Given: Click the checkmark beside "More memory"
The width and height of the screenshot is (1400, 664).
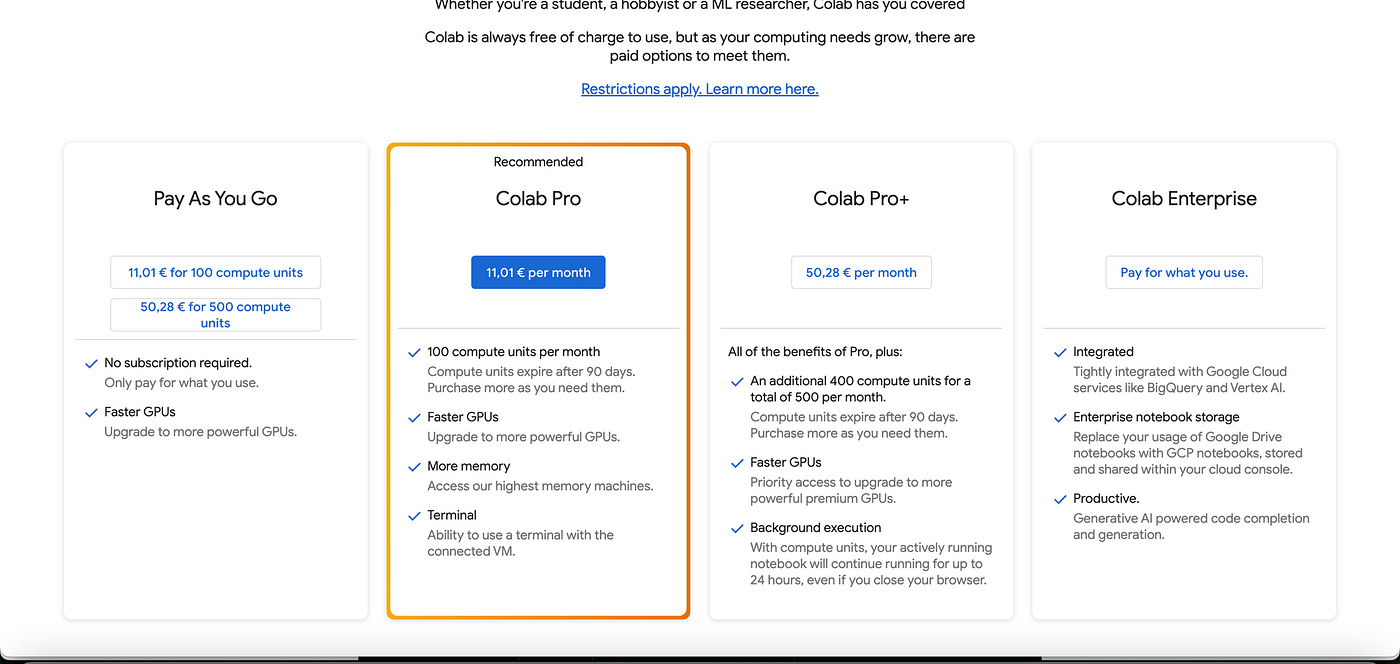Looking at the screenshot, I should pyautogui.click(x=414, y=466).
